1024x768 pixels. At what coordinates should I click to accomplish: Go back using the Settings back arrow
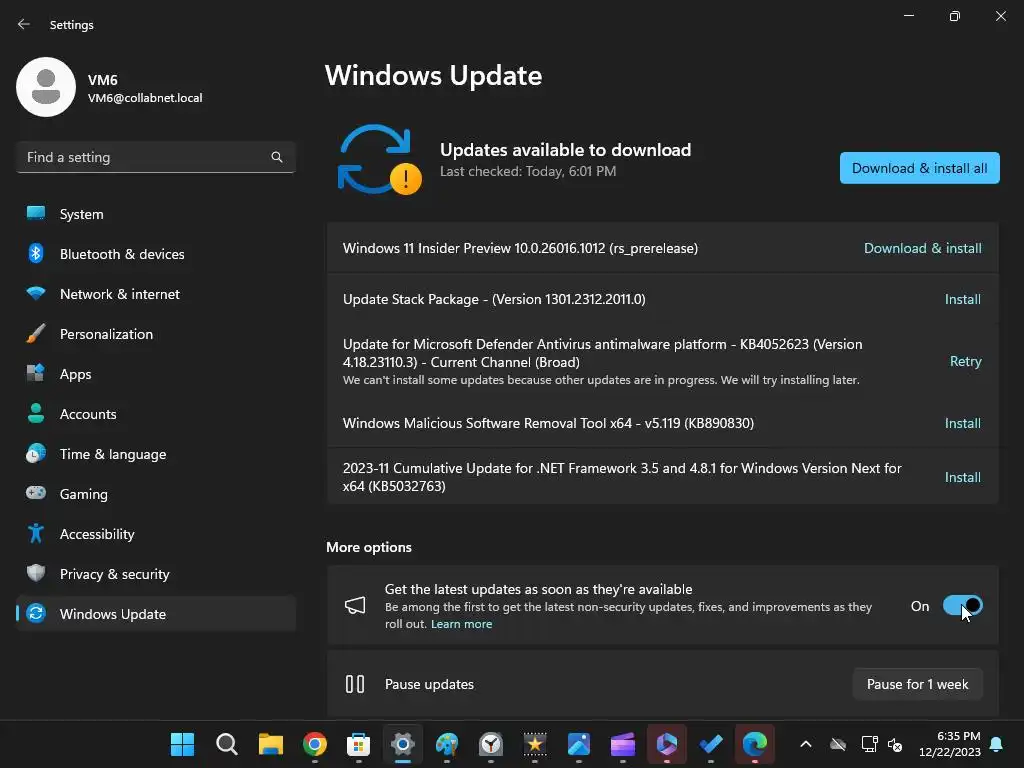(24, 24)
